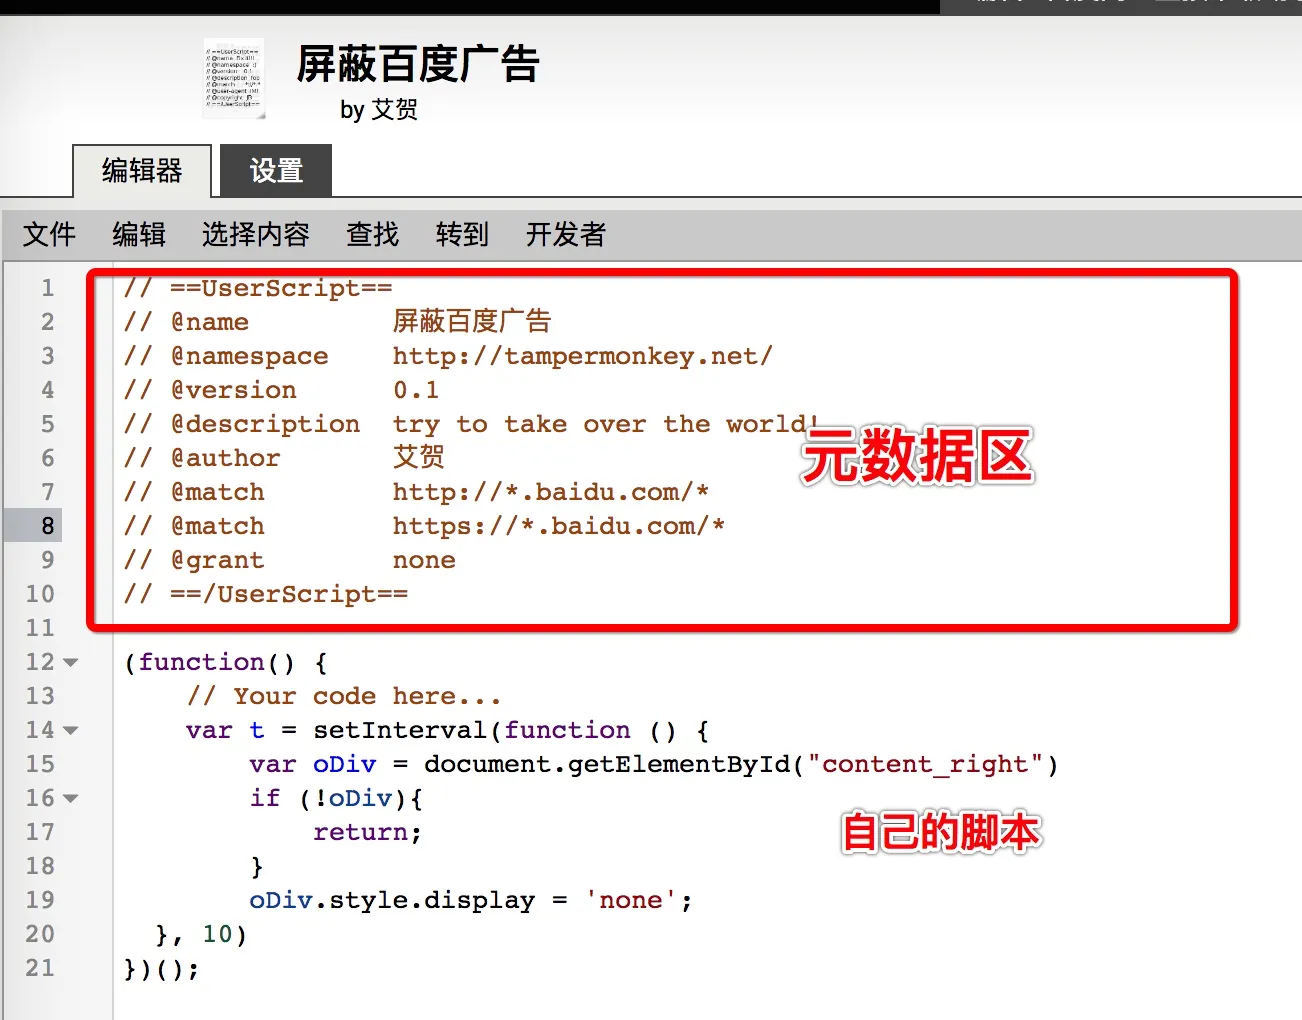Click '(function() {' on line 12

point(226,662)
